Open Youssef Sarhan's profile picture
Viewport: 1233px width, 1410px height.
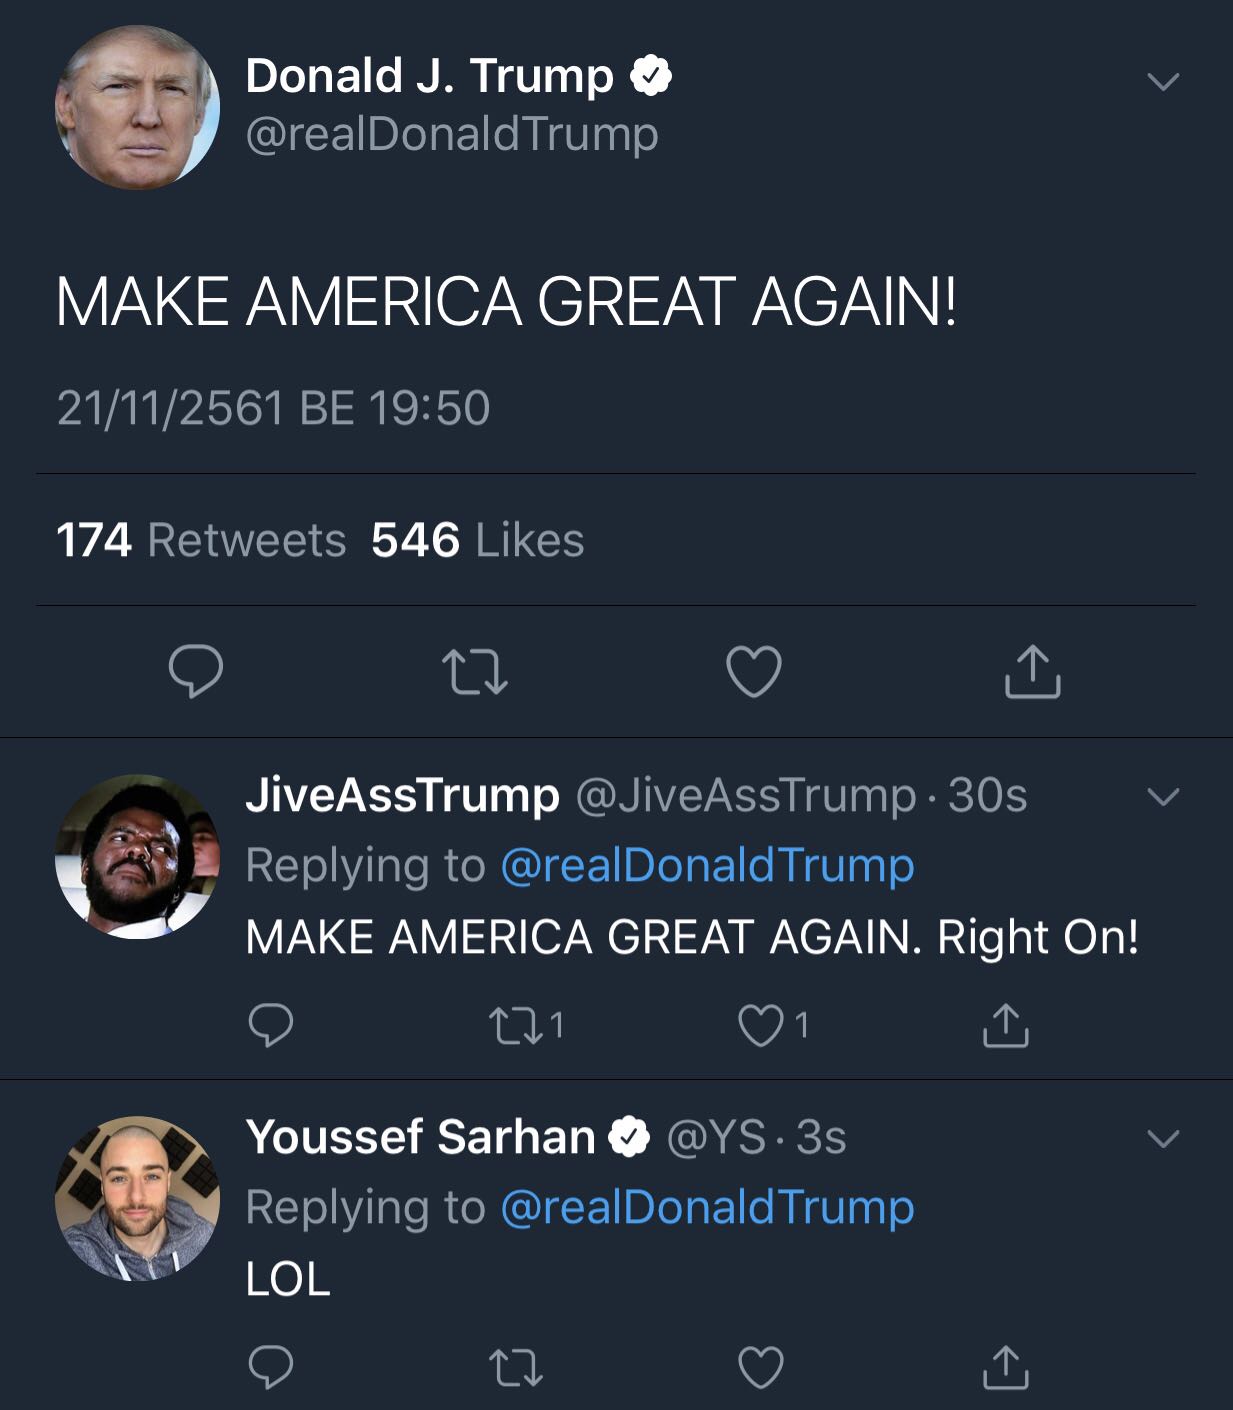pyautogui.click(x=137, y=1198)
